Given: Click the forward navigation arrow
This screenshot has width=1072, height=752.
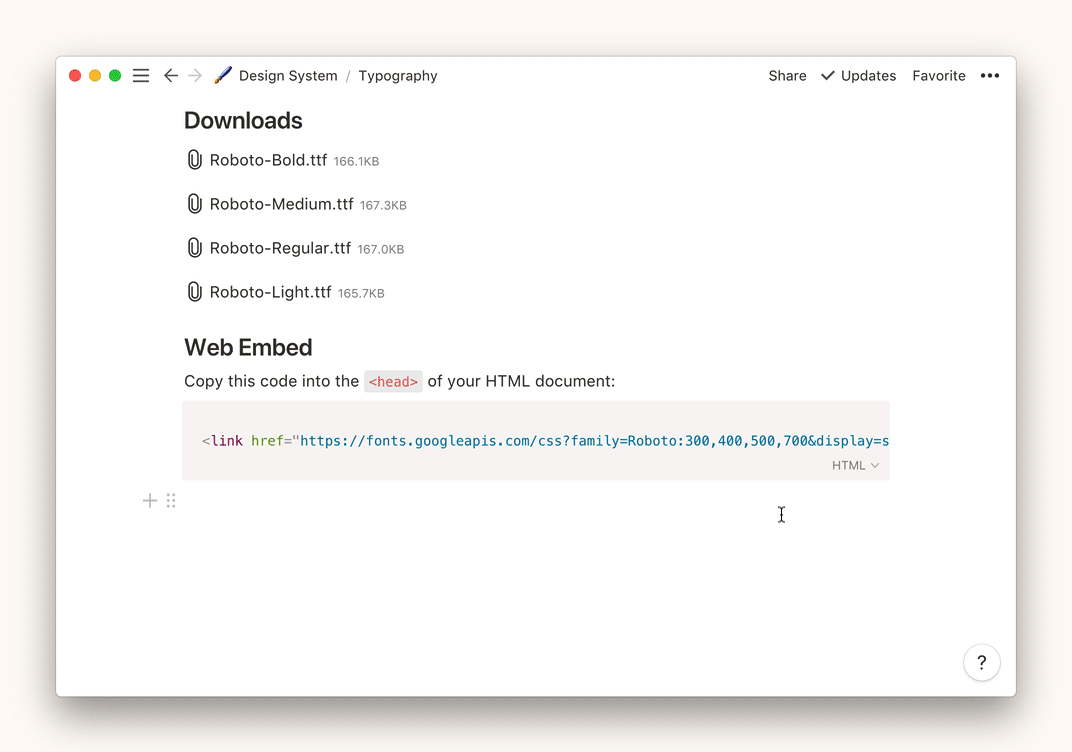Looking at the screenshot, I should coord(196,75).
